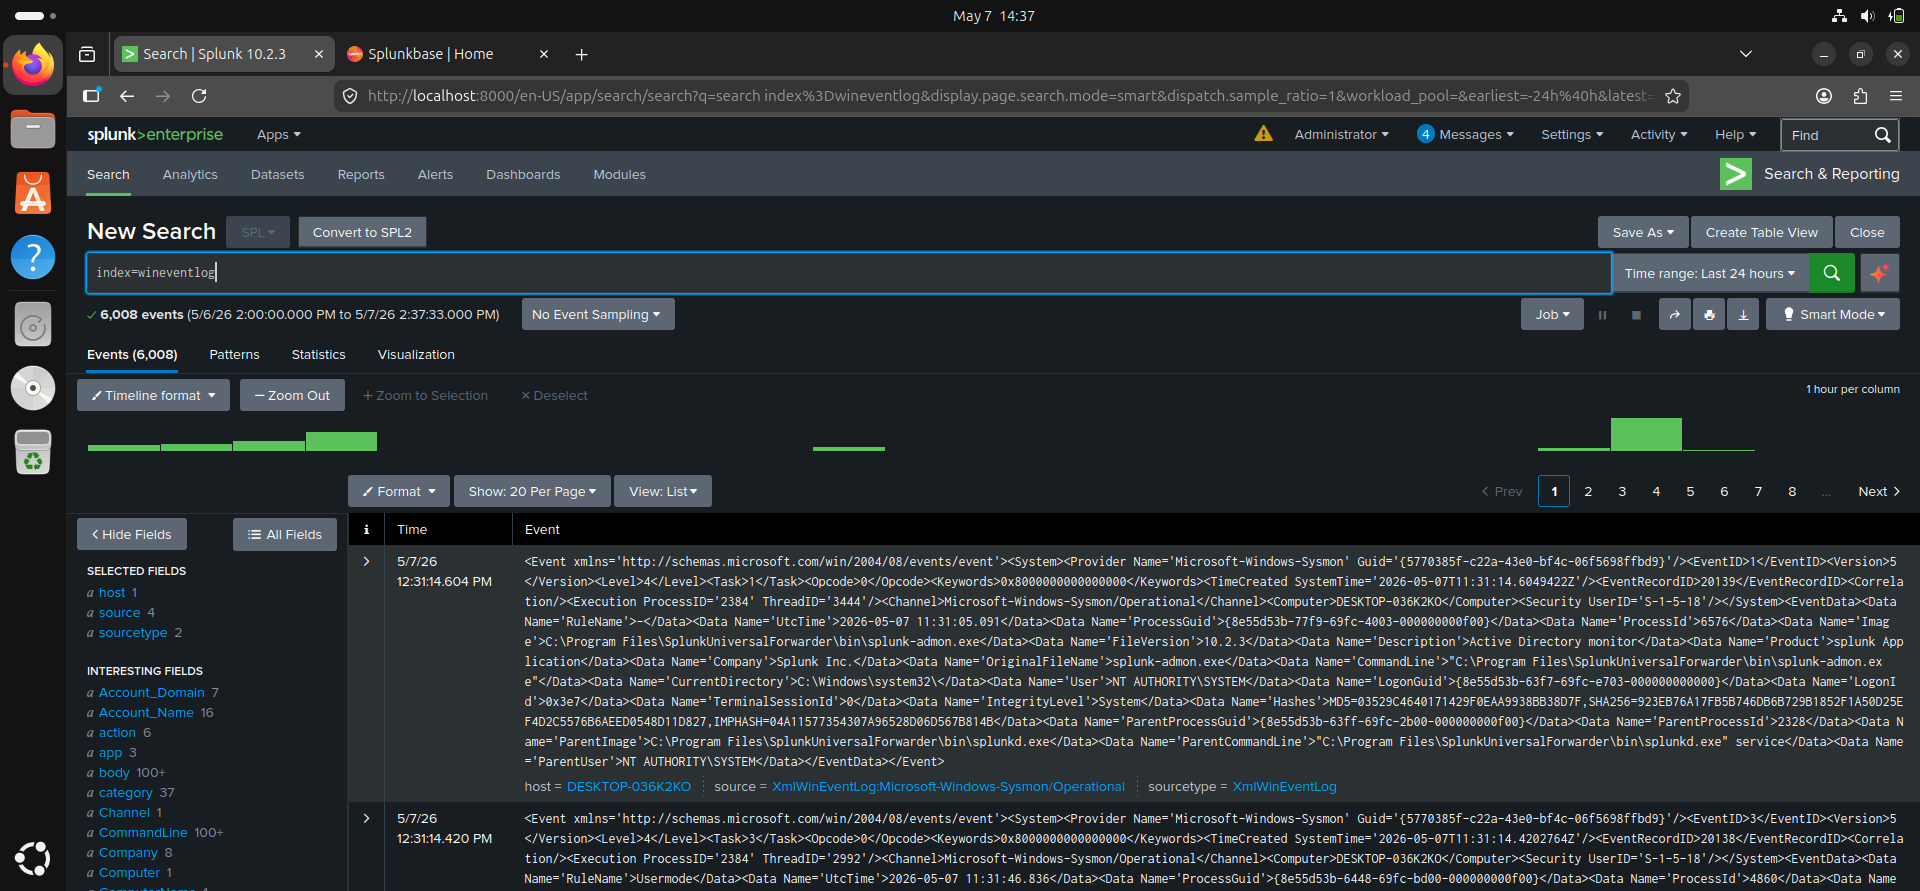This screenshot has width=1920, height=891.
Task: Reload the browser page
Action: (x=199, y=96)
